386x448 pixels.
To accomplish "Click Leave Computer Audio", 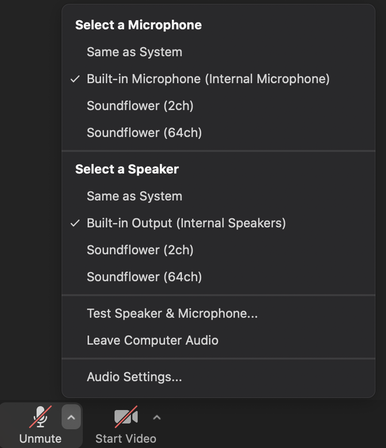I will pos(218,341).
